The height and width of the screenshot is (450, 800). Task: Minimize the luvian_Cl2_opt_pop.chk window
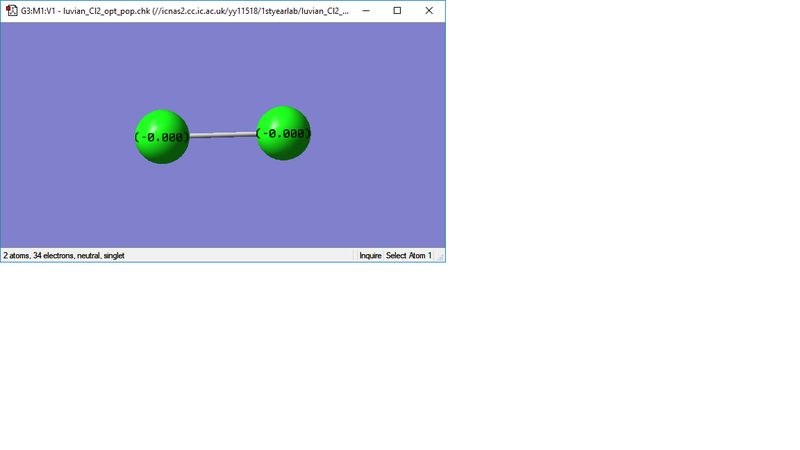pos(366,11)
